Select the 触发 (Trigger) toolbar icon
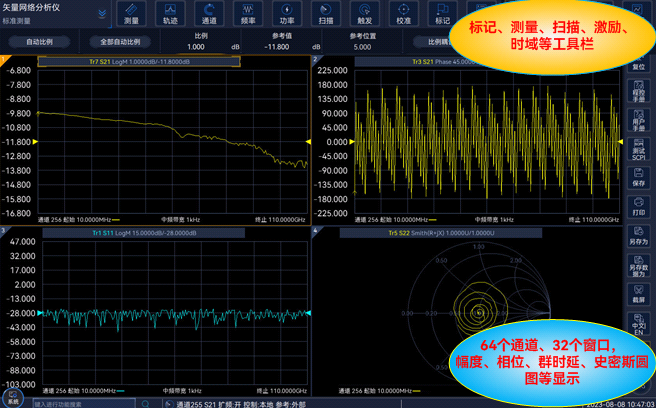656x408 pixels. 365,13
